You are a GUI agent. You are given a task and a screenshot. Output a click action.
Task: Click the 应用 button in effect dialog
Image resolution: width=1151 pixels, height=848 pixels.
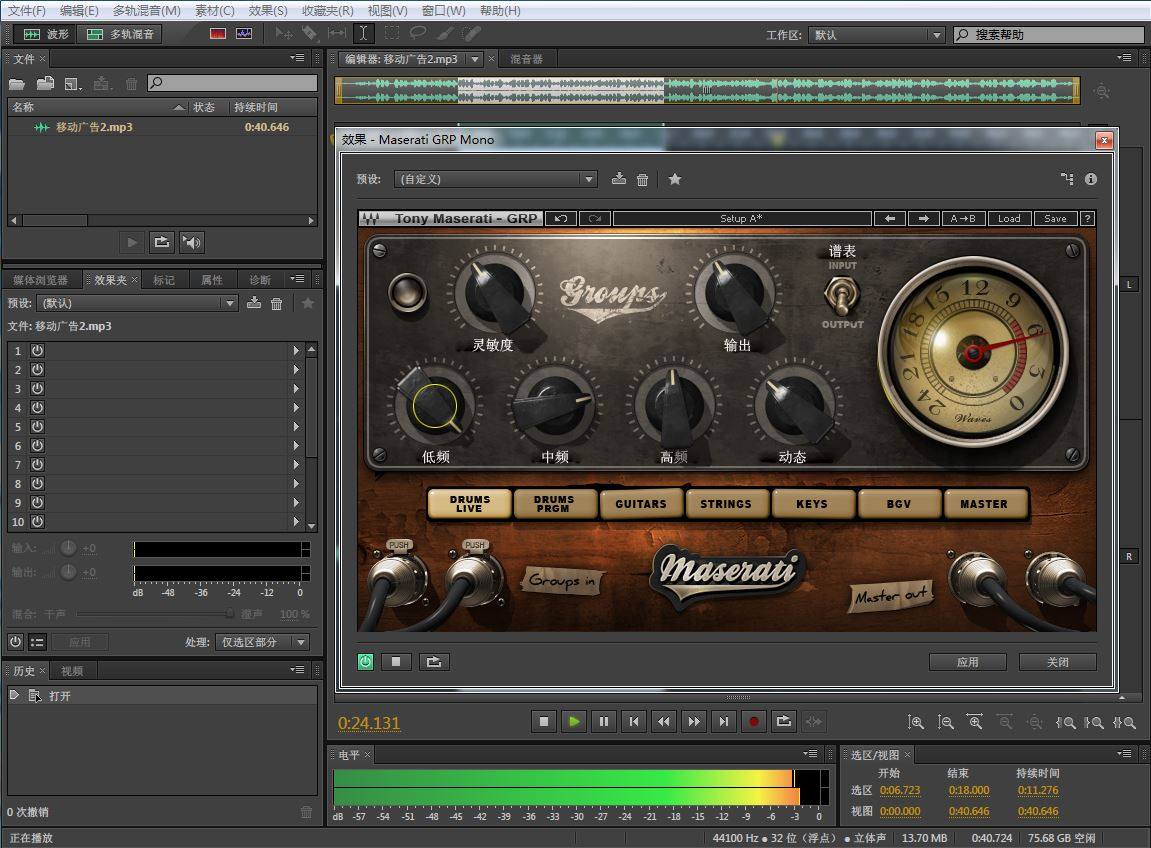[967, 662]
